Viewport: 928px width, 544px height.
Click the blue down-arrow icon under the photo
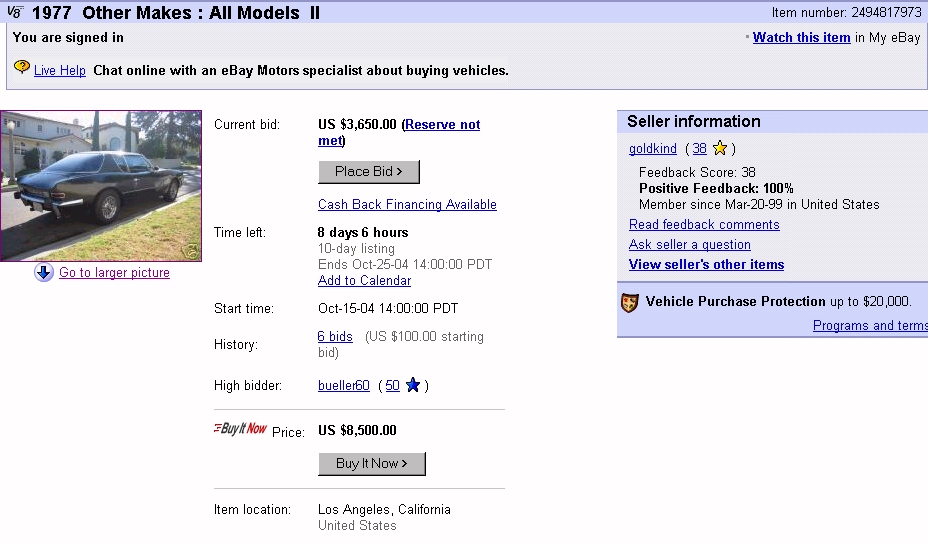[x=44, y=273]
